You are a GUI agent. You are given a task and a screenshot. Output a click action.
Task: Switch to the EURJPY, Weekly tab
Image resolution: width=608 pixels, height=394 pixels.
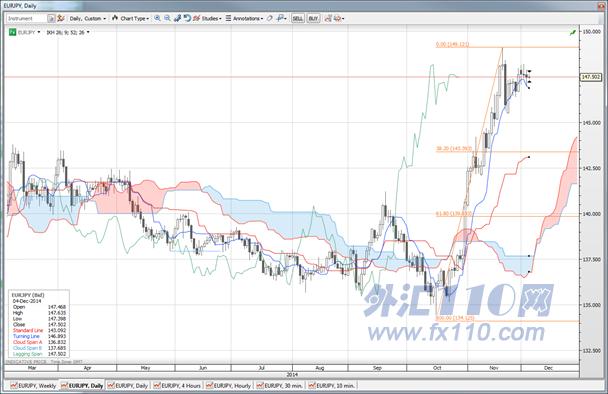(x=34, y=385)
